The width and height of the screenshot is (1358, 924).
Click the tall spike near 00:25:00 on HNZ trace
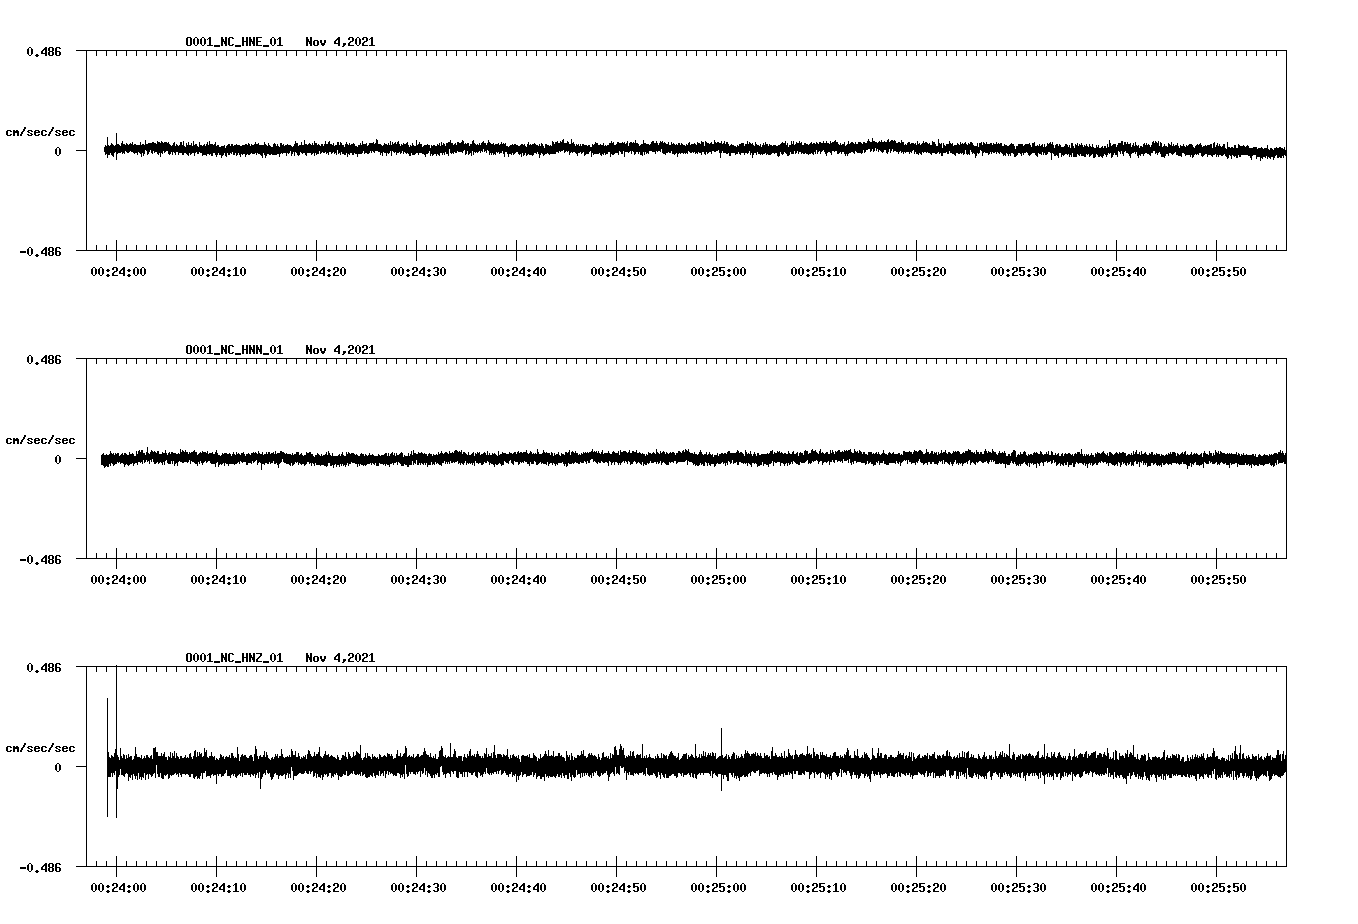point(721,759)
